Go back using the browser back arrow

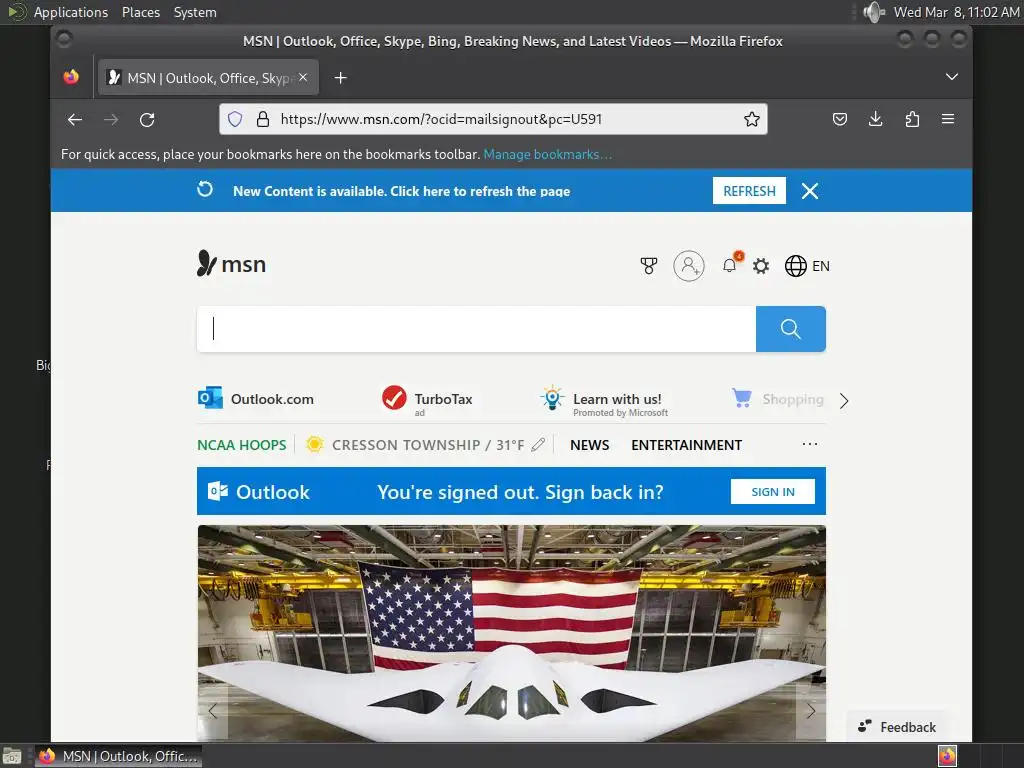pos(75,120)
